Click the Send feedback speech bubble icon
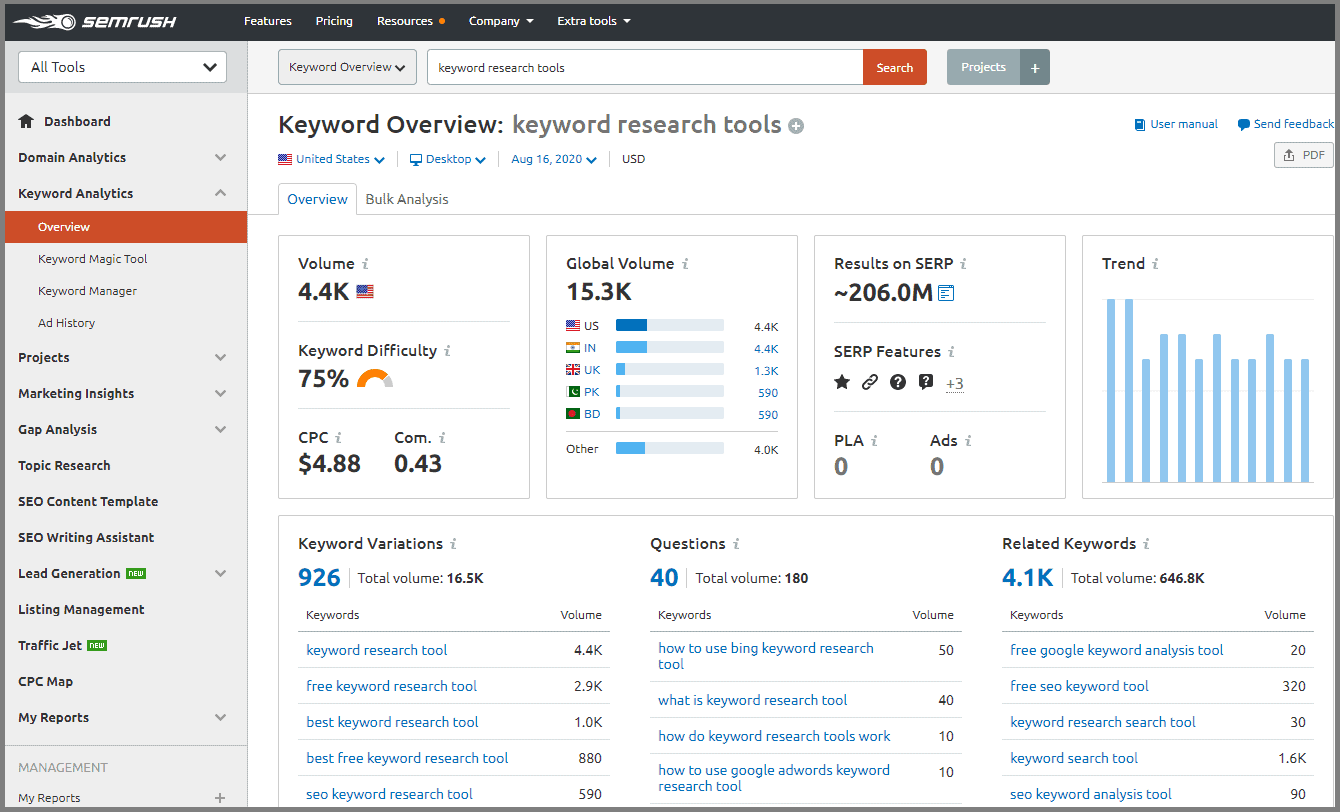This screenshot has width=1340, height=812. click(1243, 125)
